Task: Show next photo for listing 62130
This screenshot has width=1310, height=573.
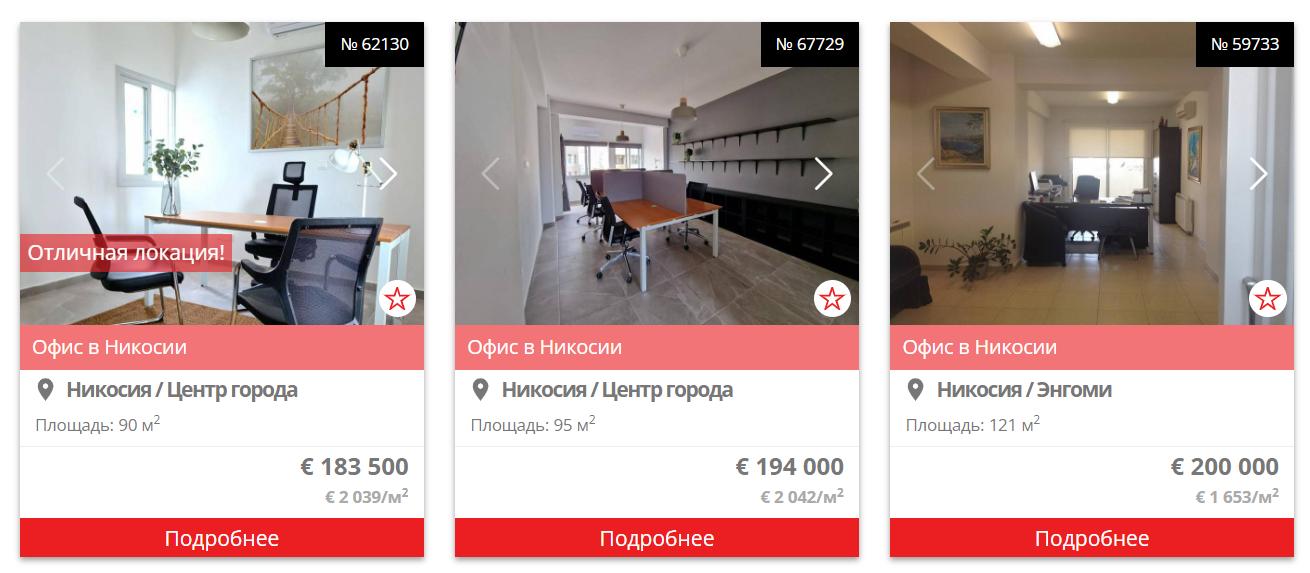Action: coord(388,174)
